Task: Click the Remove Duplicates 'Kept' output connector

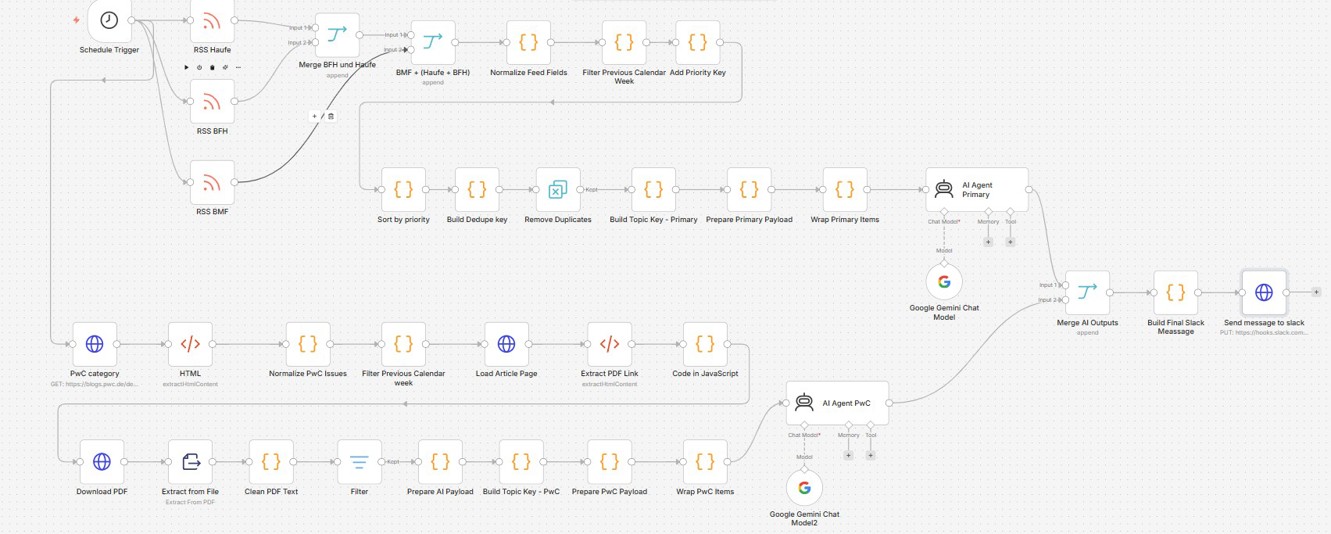Action: tap(581, 189)
